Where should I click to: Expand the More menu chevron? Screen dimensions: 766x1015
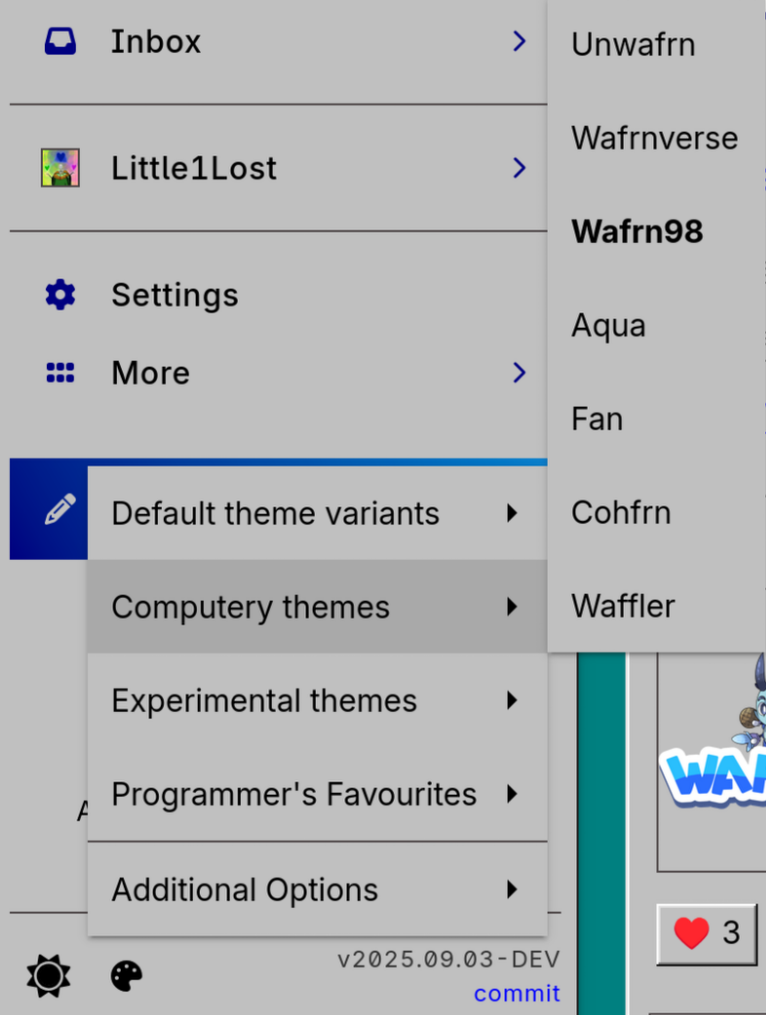(x=518, y=373)
